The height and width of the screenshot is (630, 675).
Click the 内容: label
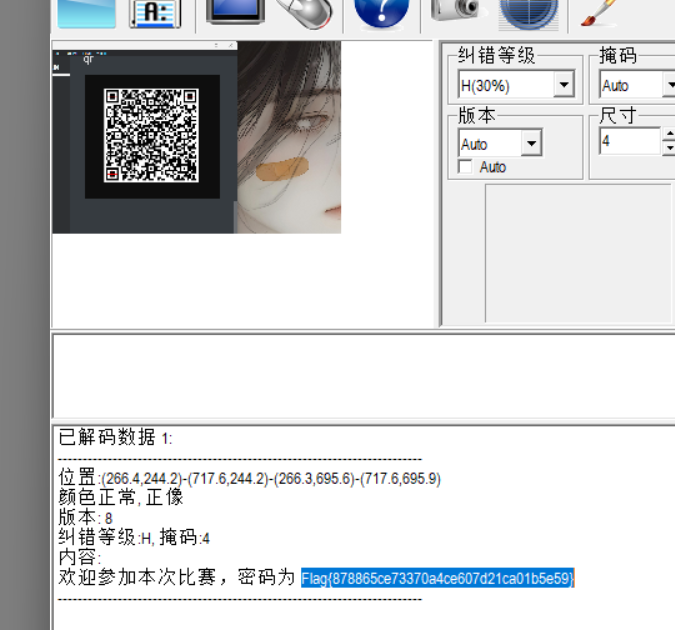[x=80, y=558]
